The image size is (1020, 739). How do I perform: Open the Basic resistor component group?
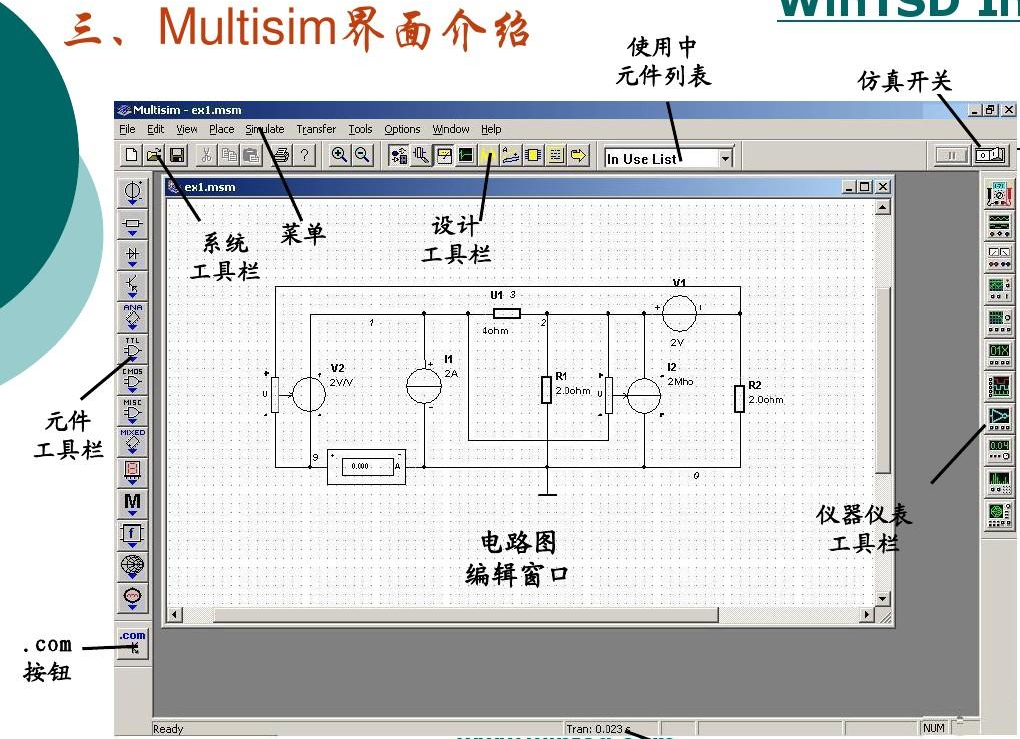tap(133, 224)
